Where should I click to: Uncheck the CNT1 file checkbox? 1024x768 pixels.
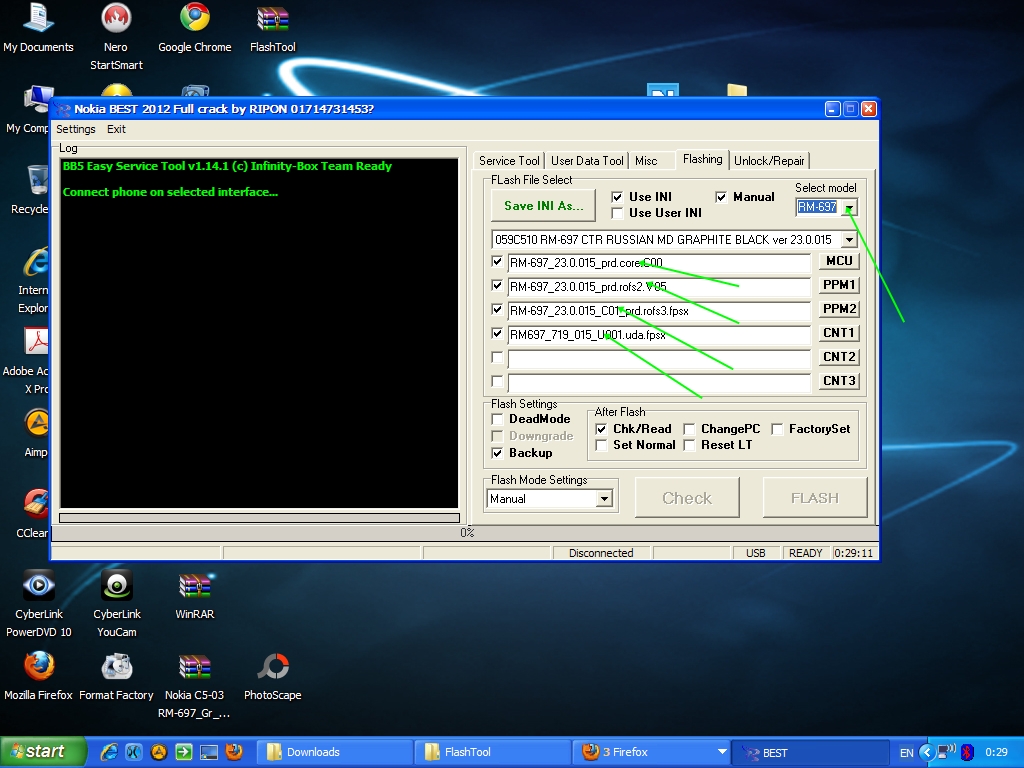(497, 334)
